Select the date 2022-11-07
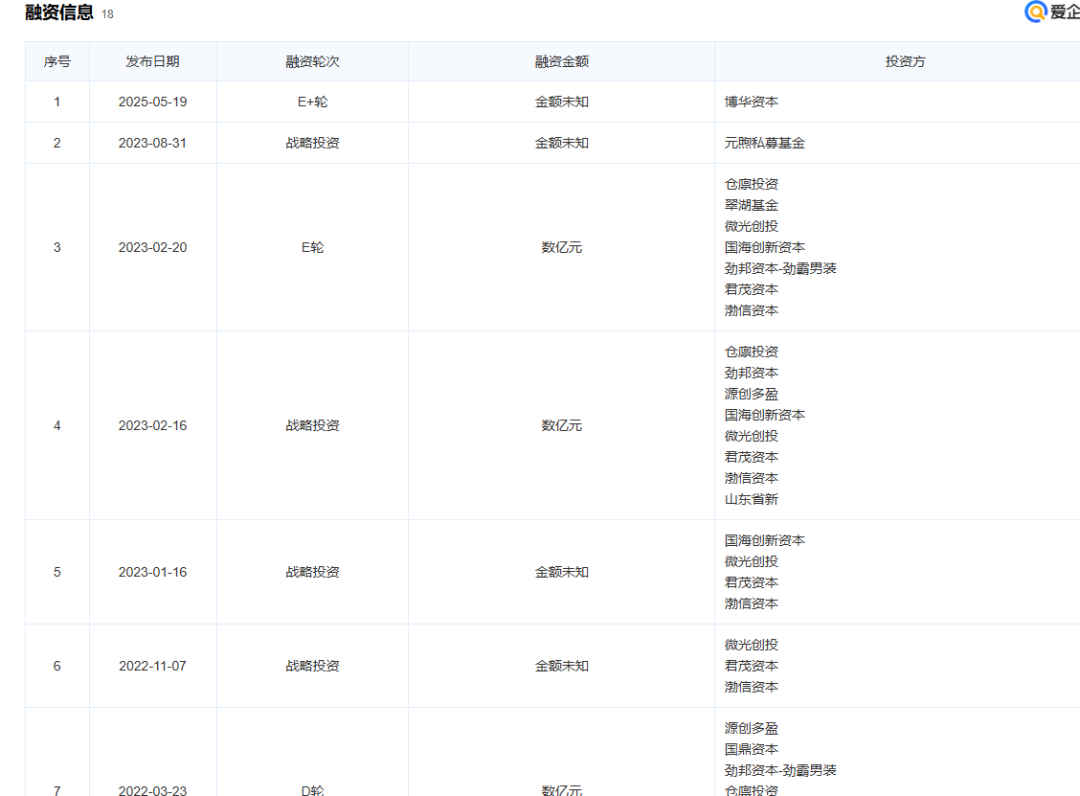Viewport: 1080px width, 796px height. pyautogui.click(x=152, y=666)
